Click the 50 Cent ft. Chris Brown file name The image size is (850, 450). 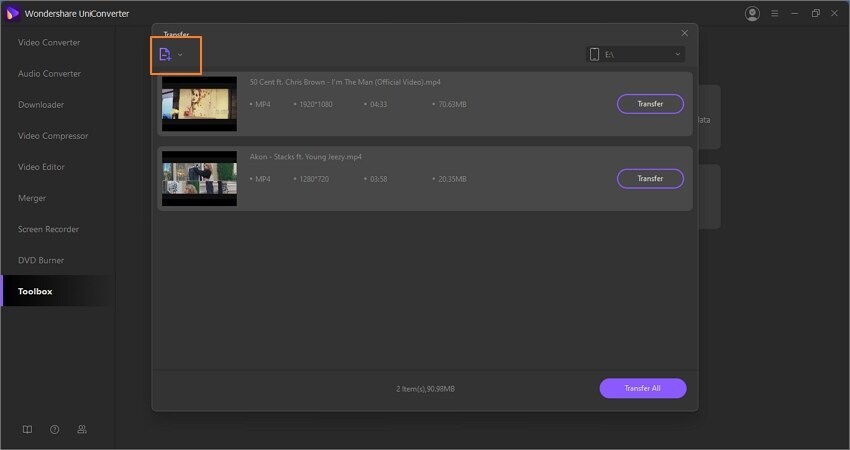coord(345,82)
